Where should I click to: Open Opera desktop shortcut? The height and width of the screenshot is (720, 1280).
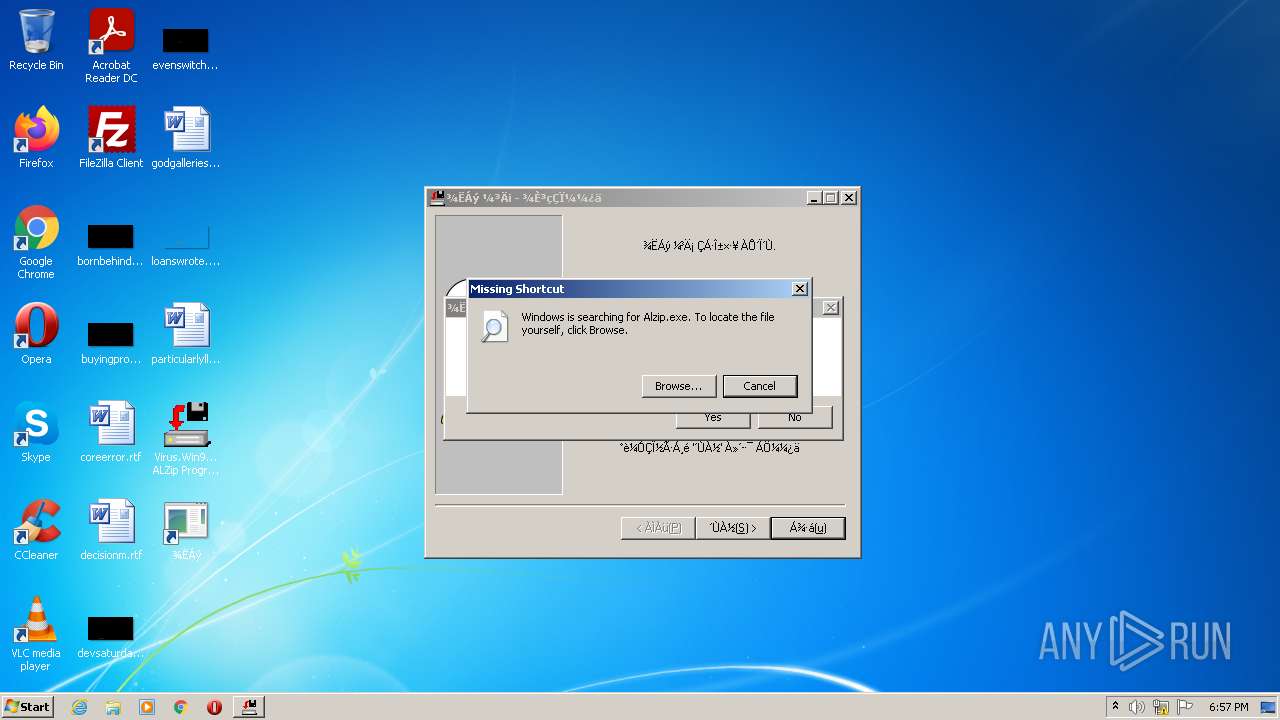pyautogui.click(x=36, y=334)
